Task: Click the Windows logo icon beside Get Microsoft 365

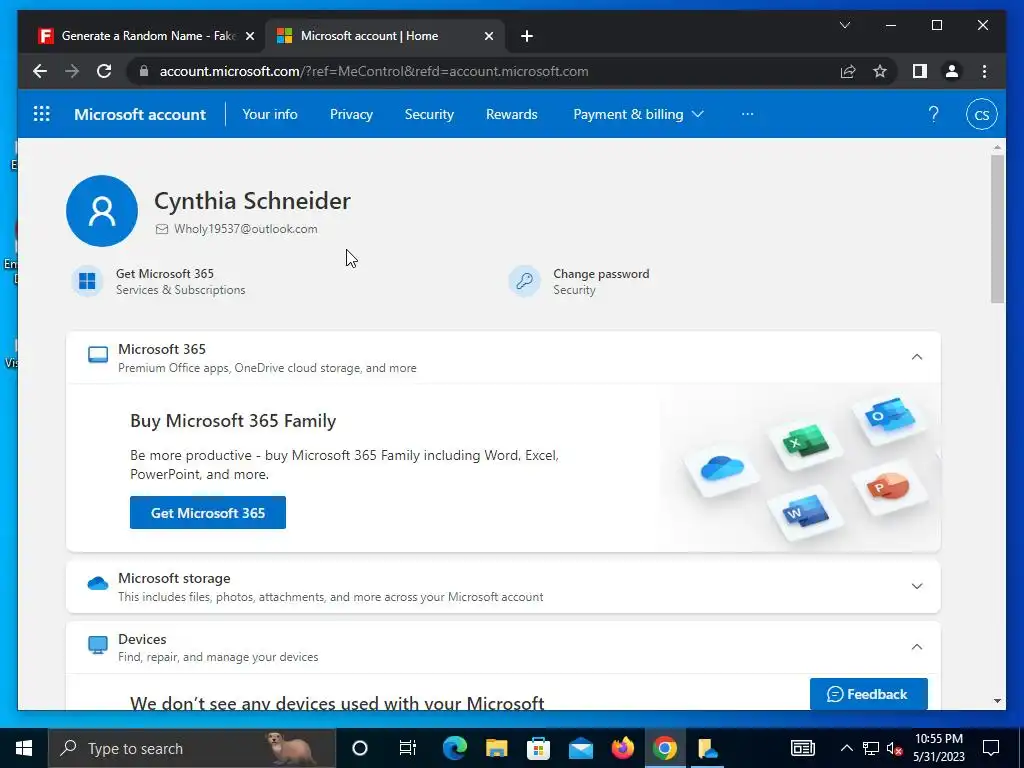Action: 88,281
